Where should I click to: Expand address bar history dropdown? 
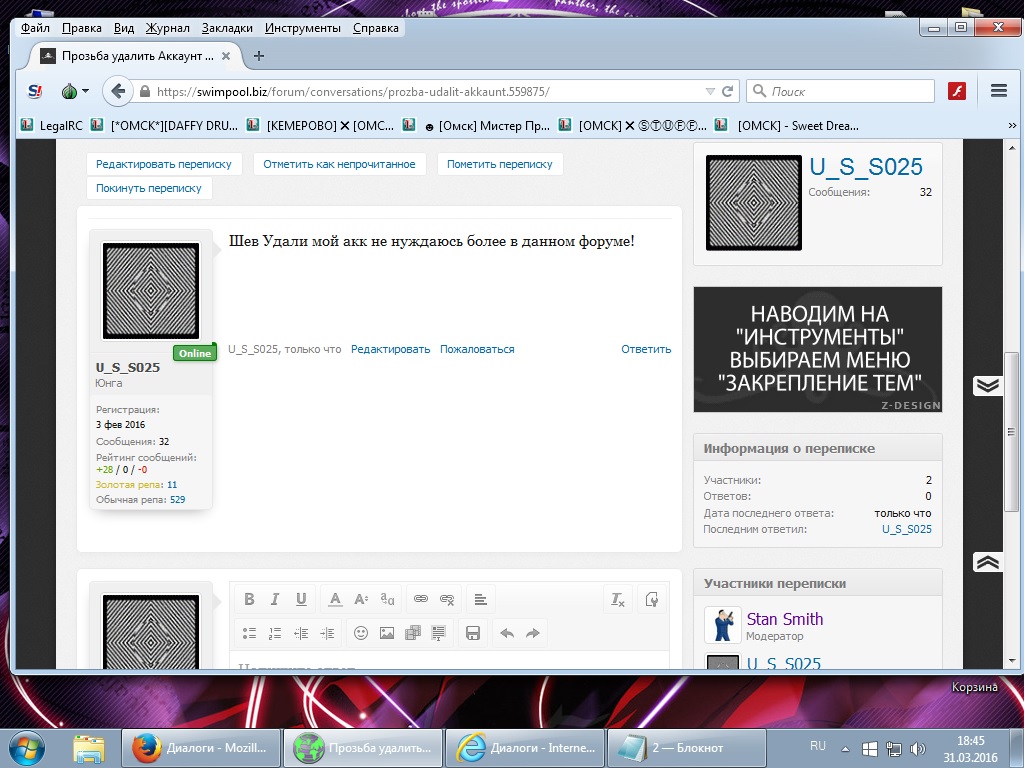710,92
